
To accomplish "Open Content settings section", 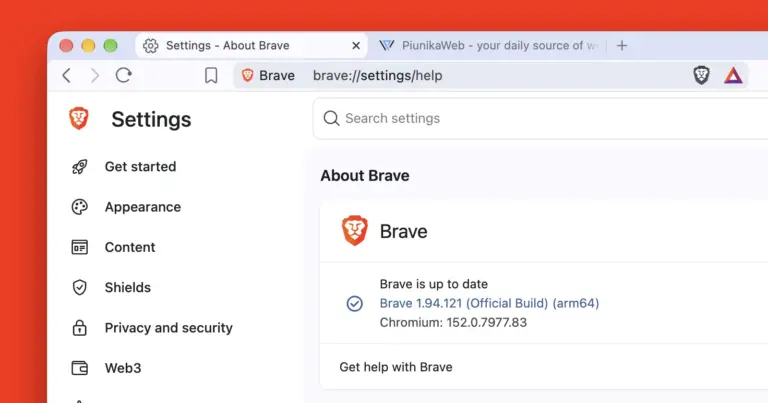I will 130,247.
